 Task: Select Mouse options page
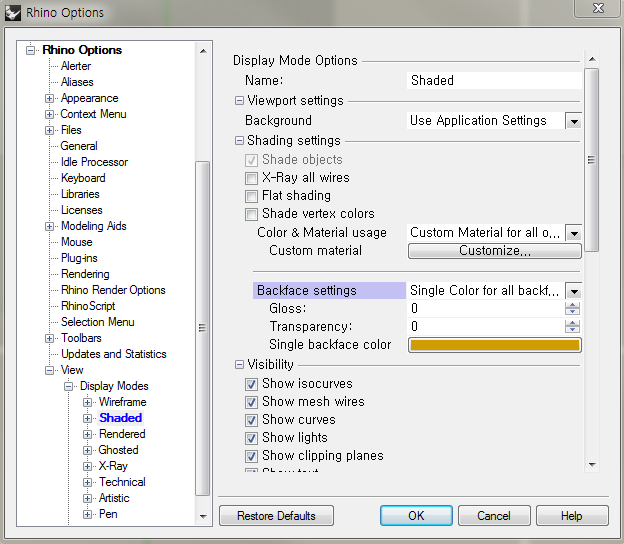tap(76, 242)
